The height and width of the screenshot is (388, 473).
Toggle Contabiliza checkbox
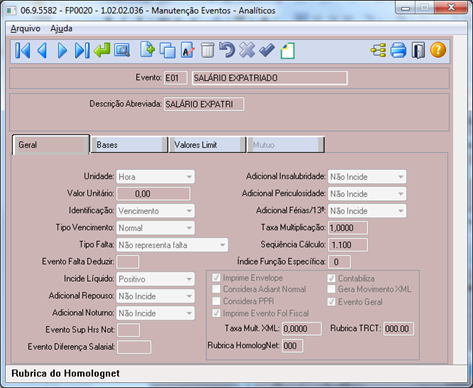point(331,278)
